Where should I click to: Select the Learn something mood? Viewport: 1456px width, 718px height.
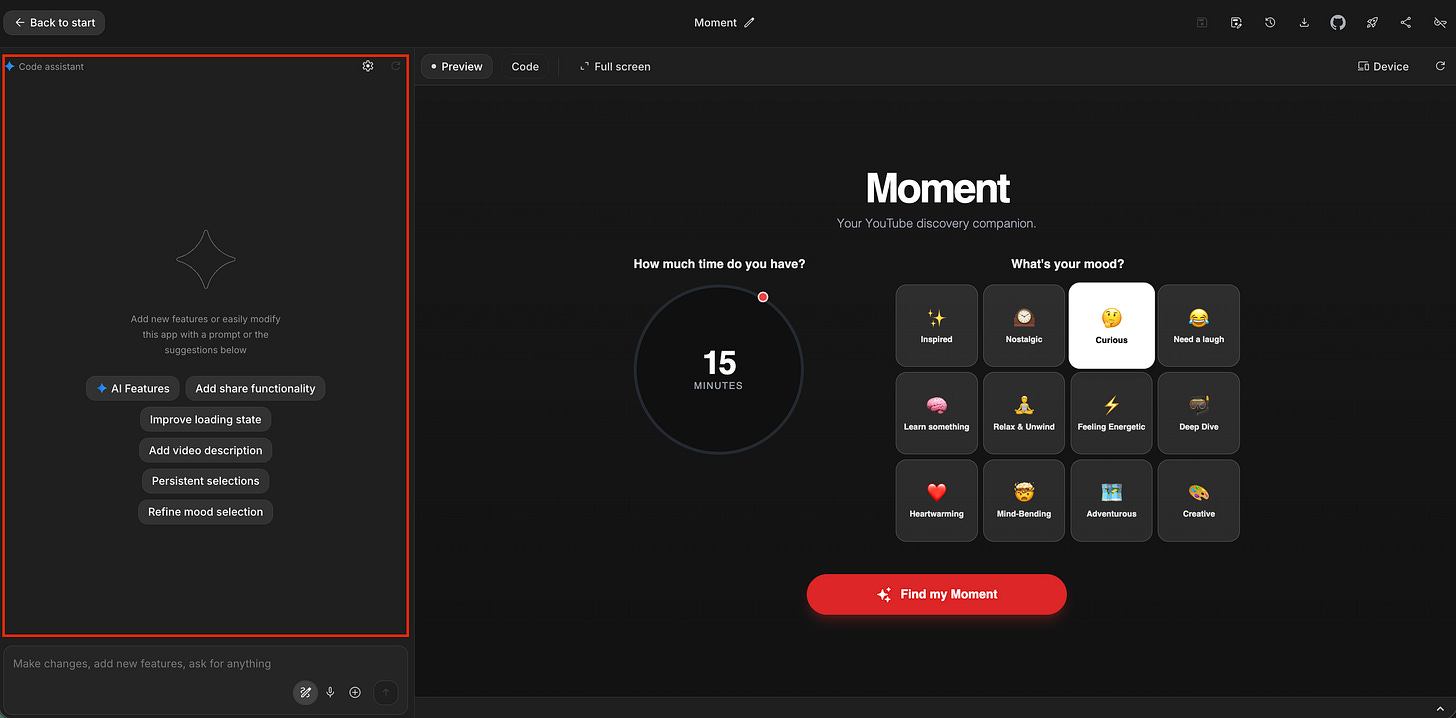click(x=936, y=413)
